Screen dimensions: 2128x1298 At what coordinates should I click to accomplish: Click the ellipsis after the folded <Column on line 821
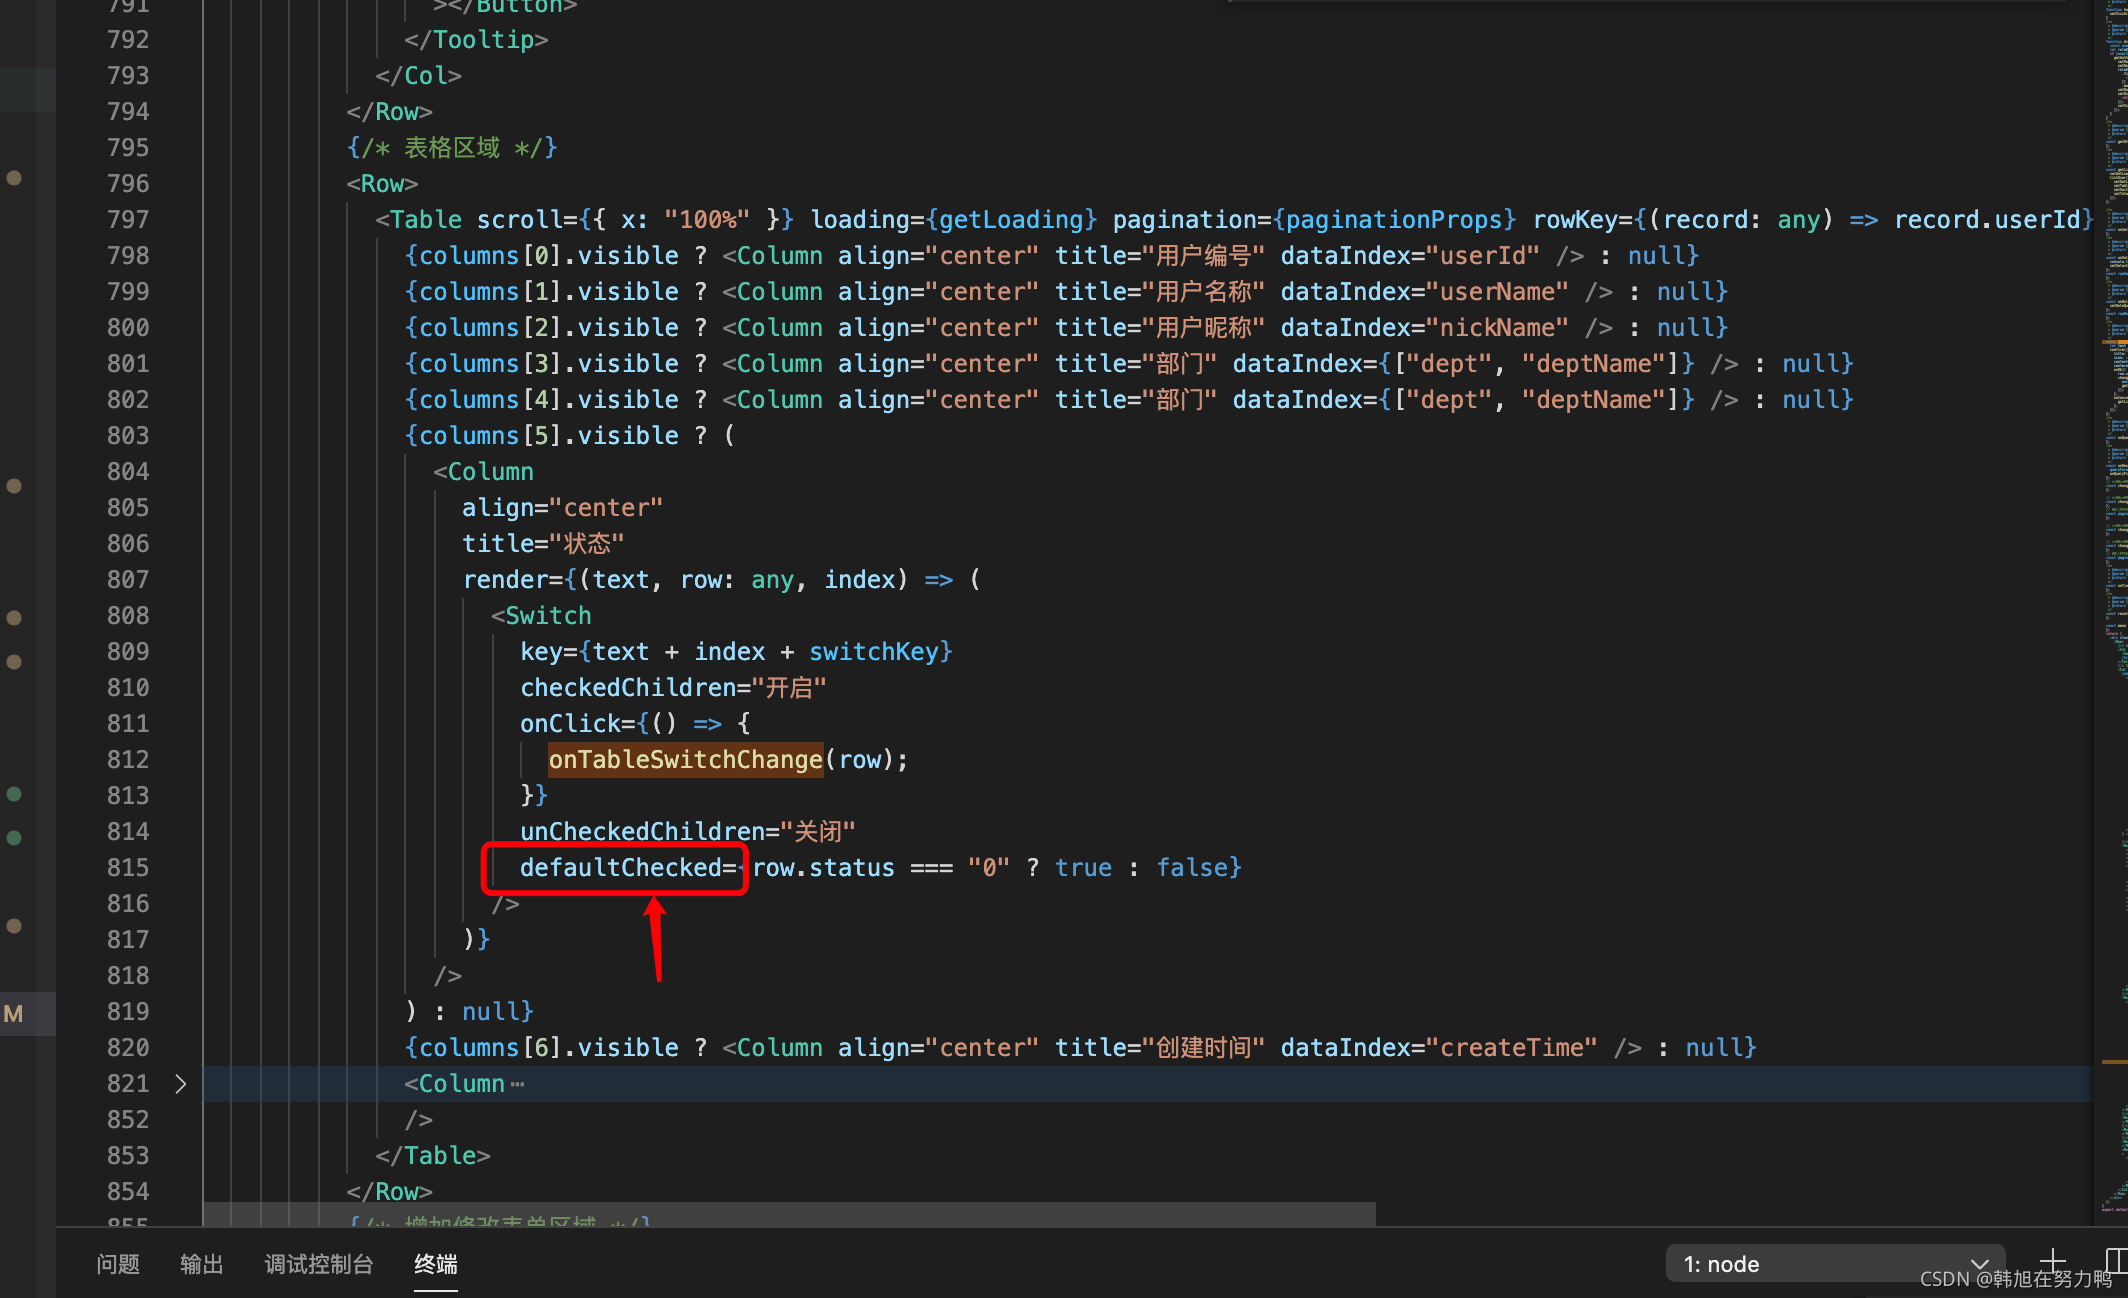pos(517,1084)
